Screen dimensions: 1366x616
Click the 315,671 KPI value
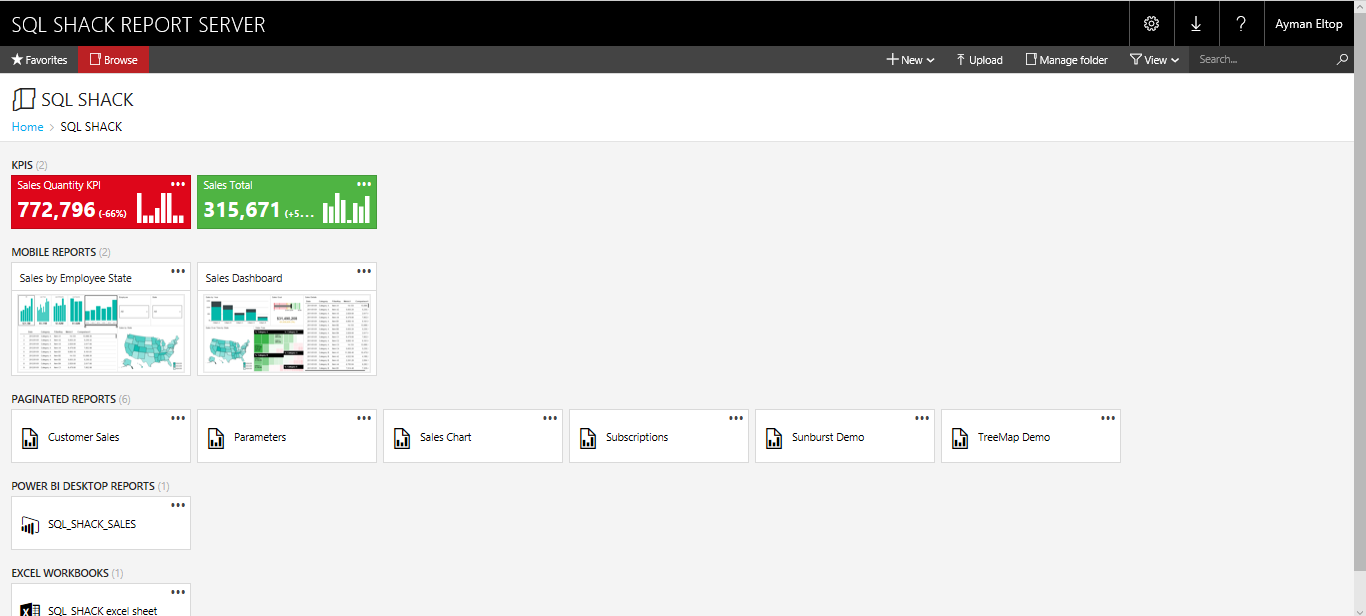242,210
